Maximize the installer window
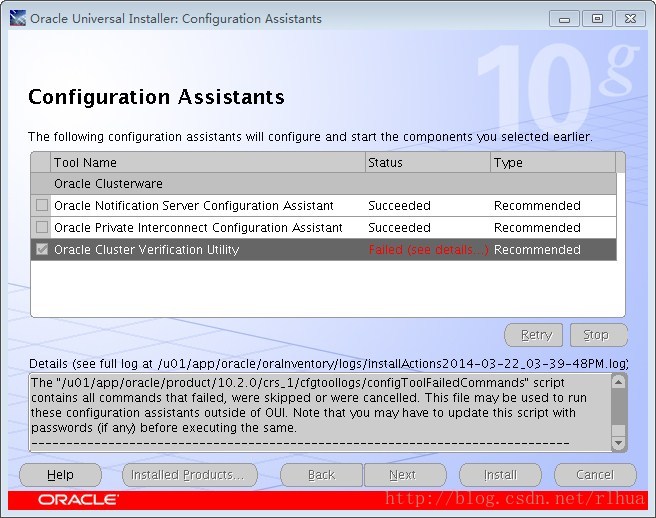Image resolution: width=656 pixels, height=518 pixels. coord(597,19)
